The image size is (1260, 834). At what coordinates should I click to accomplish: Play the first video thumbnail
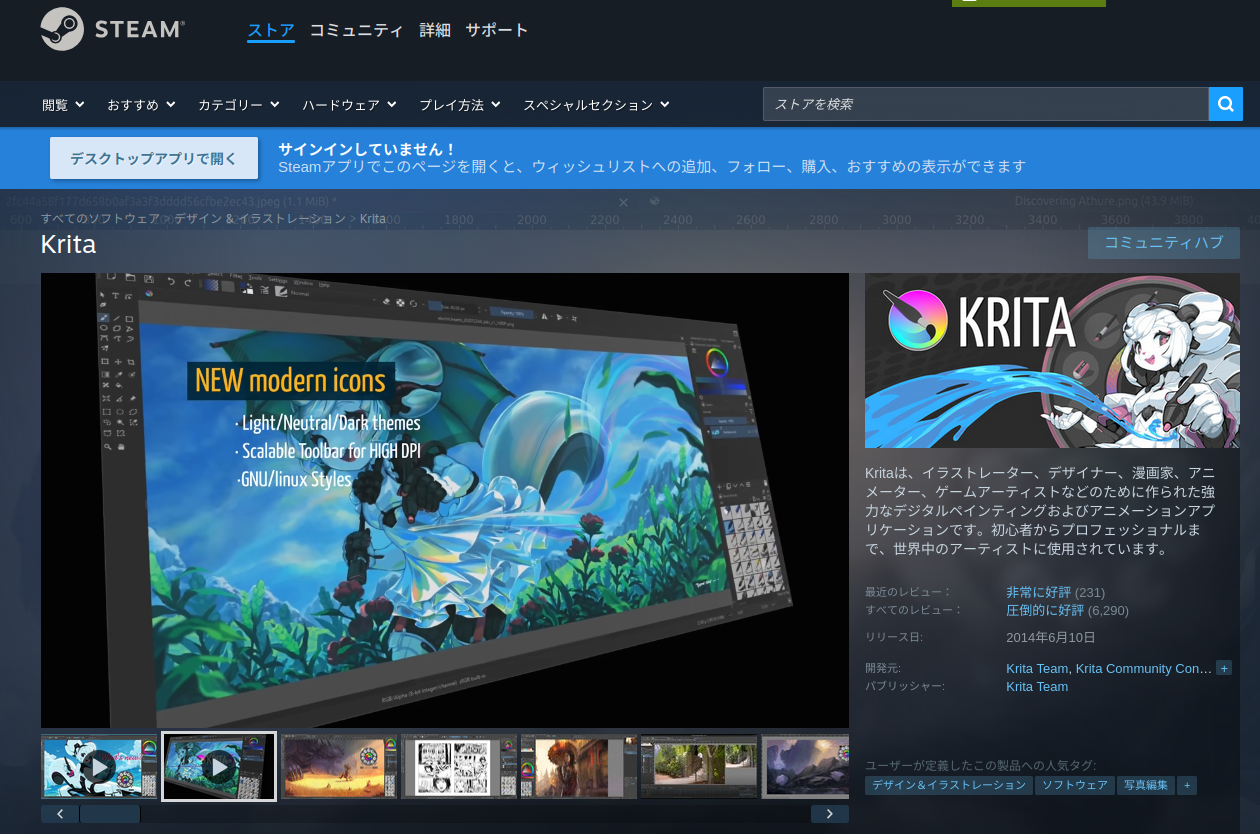98,767
